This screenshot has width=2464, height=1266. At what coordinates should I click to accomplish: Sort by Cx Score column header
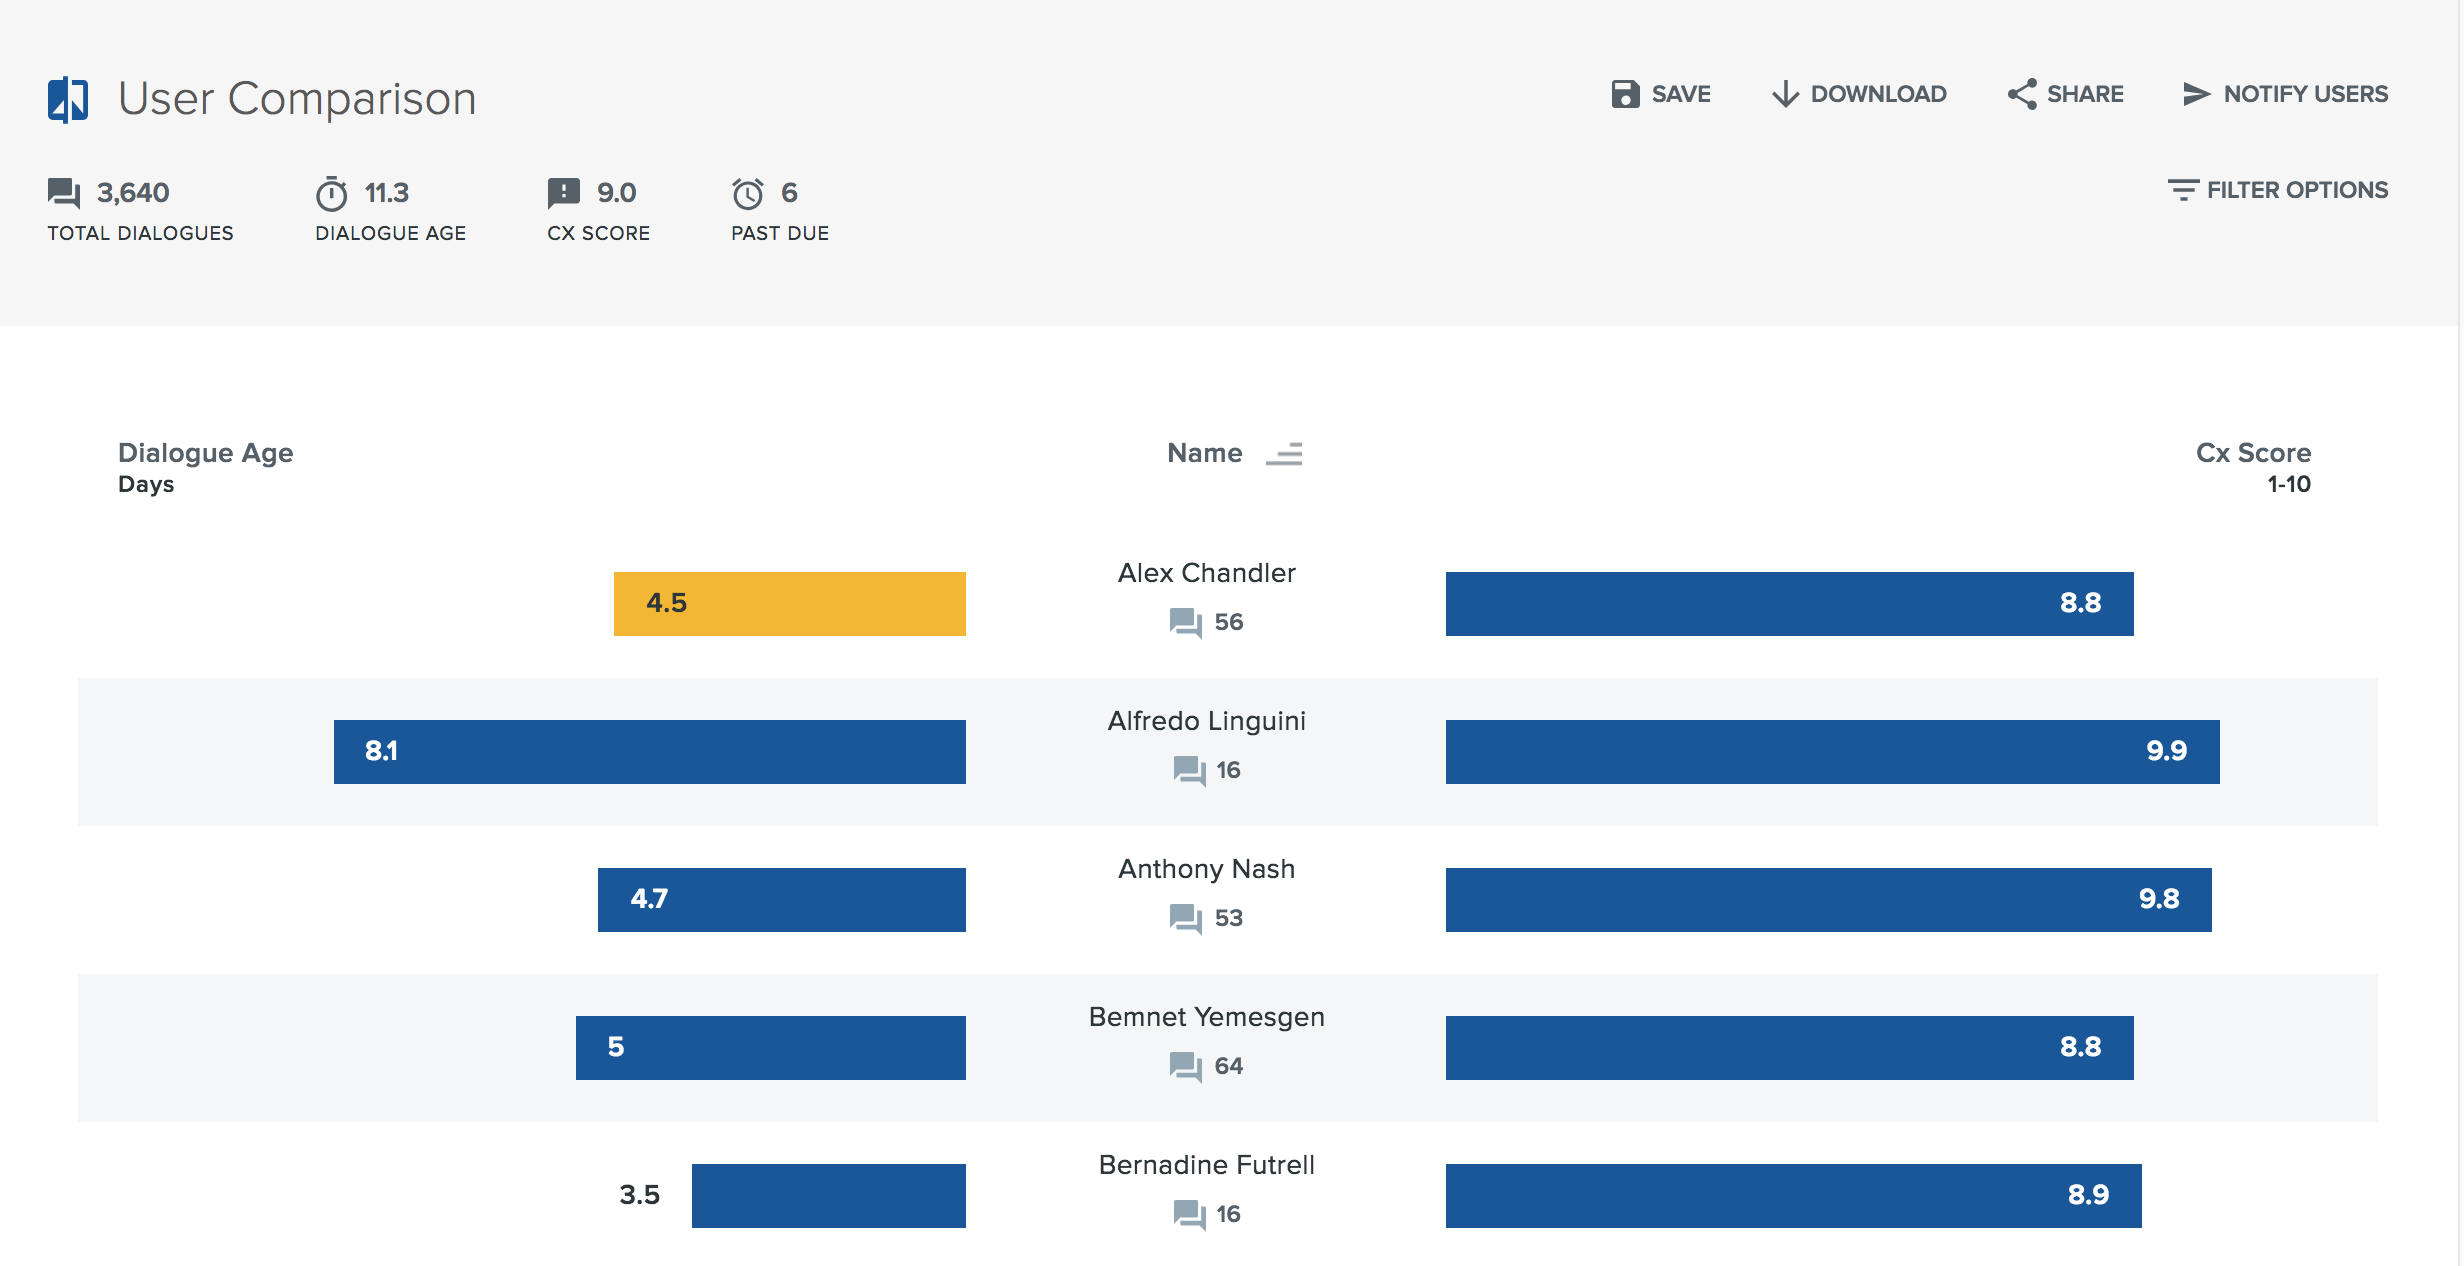(2252, 453)
